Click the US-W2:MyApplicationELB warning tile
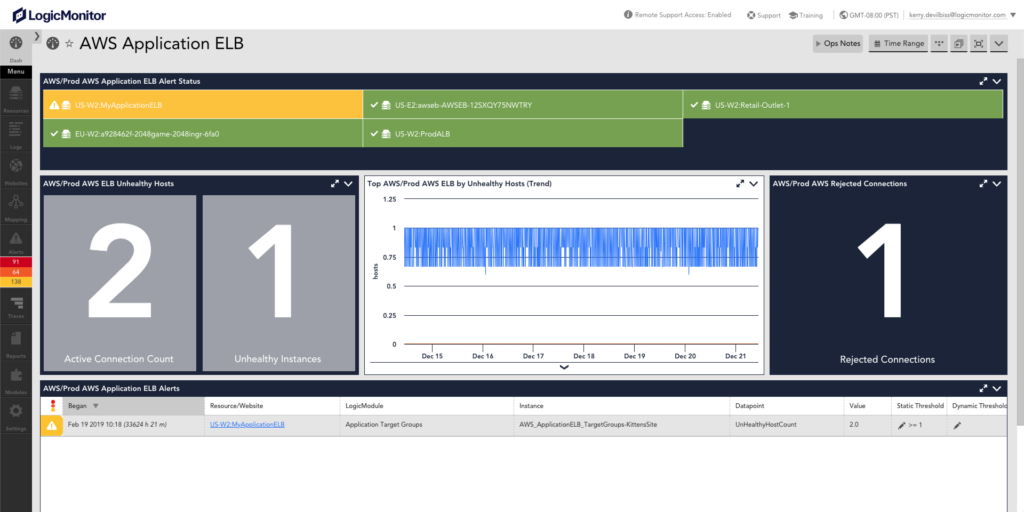The image size is (1024, 512). [202, 104]
